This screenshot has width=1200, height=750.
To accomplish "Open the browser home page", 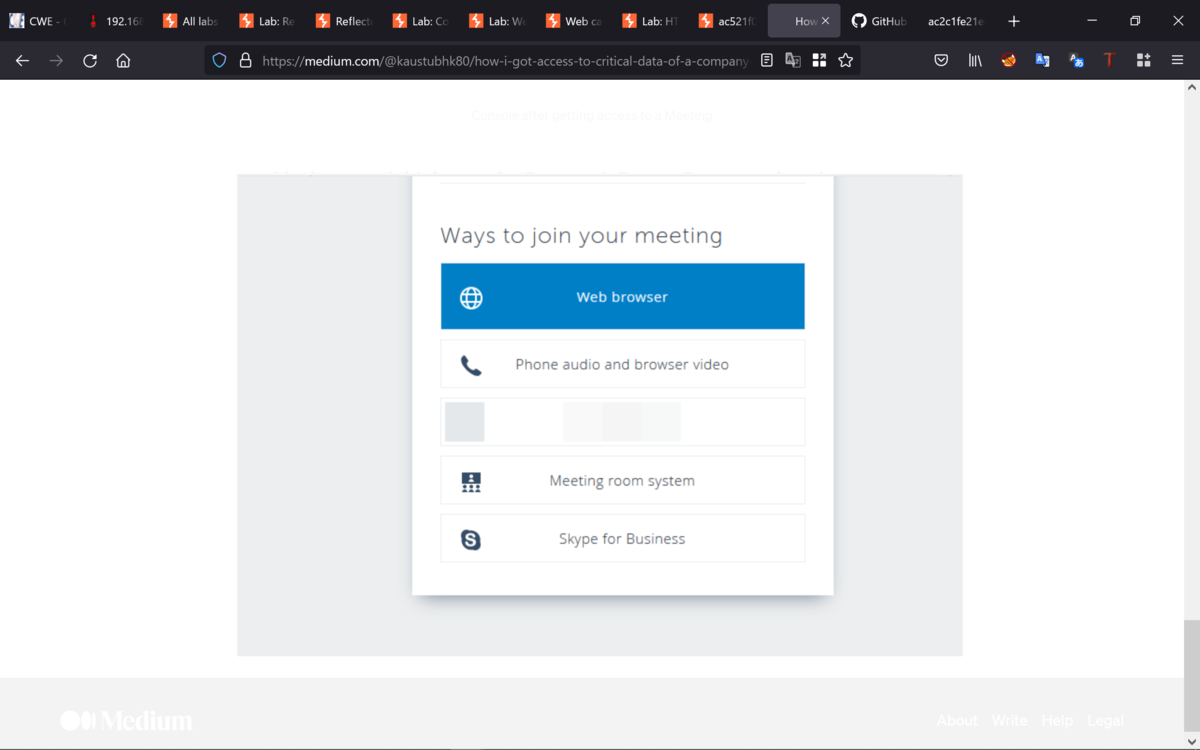I will point(123,60).
